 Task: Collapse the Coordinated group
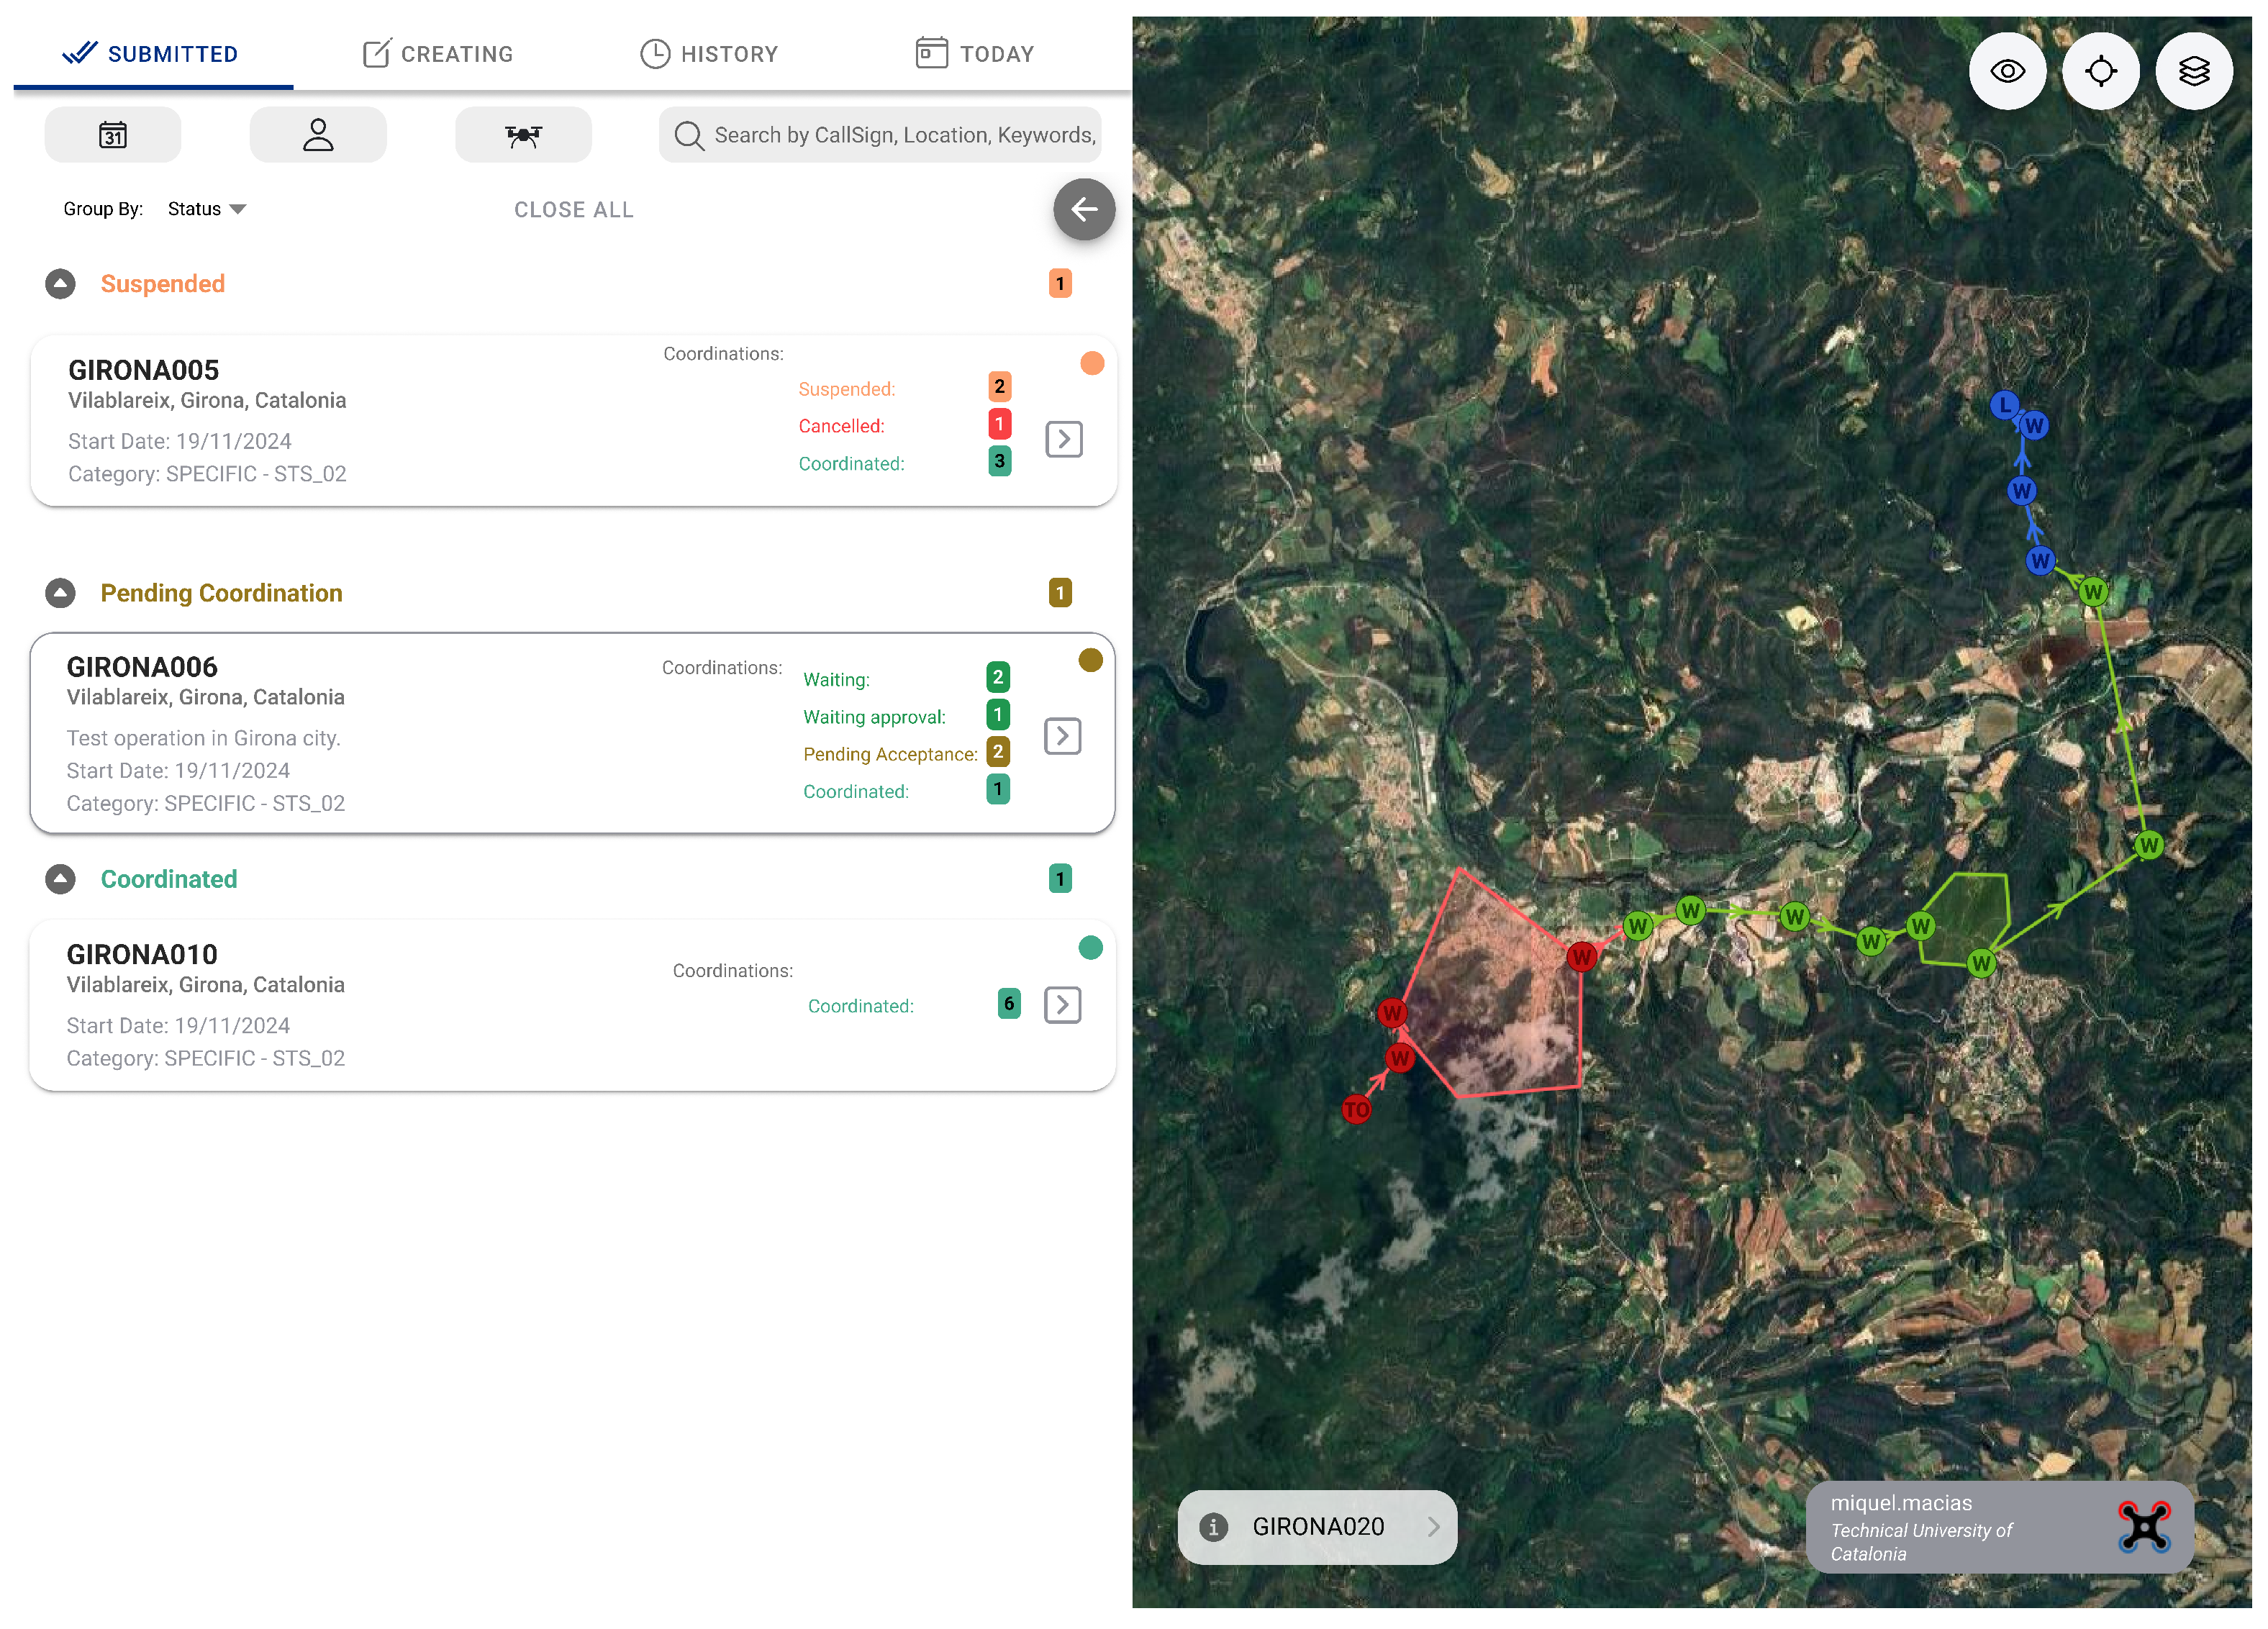[x=60, y=879]
